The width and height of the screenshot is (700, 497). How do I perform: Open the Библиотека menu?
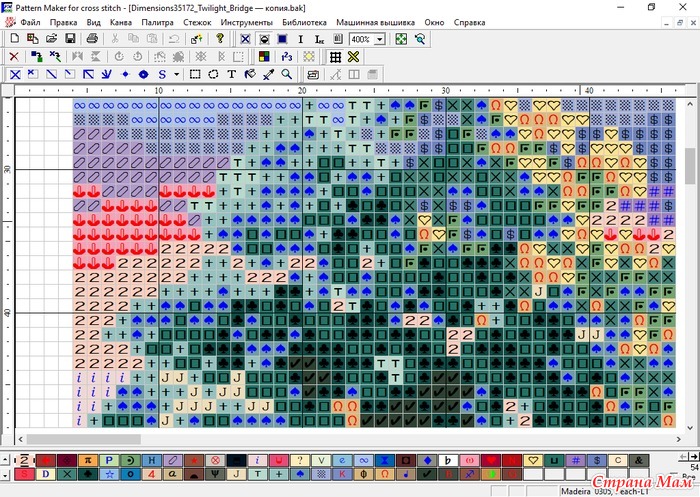(x=304, y=21)
